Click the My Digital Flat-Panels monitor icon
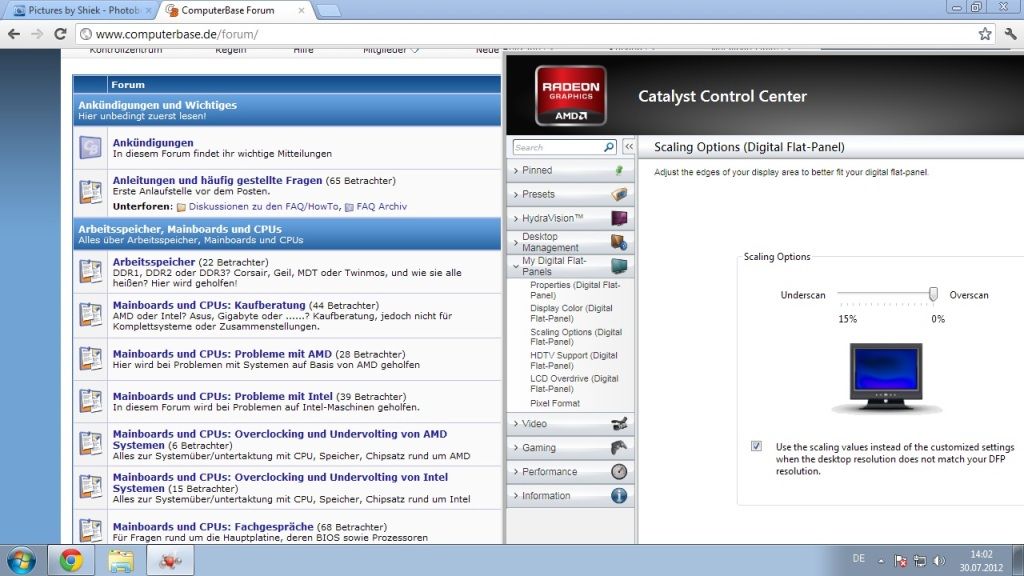The width and height of the screenshot is (1024, 576). (x=619, y=266)
